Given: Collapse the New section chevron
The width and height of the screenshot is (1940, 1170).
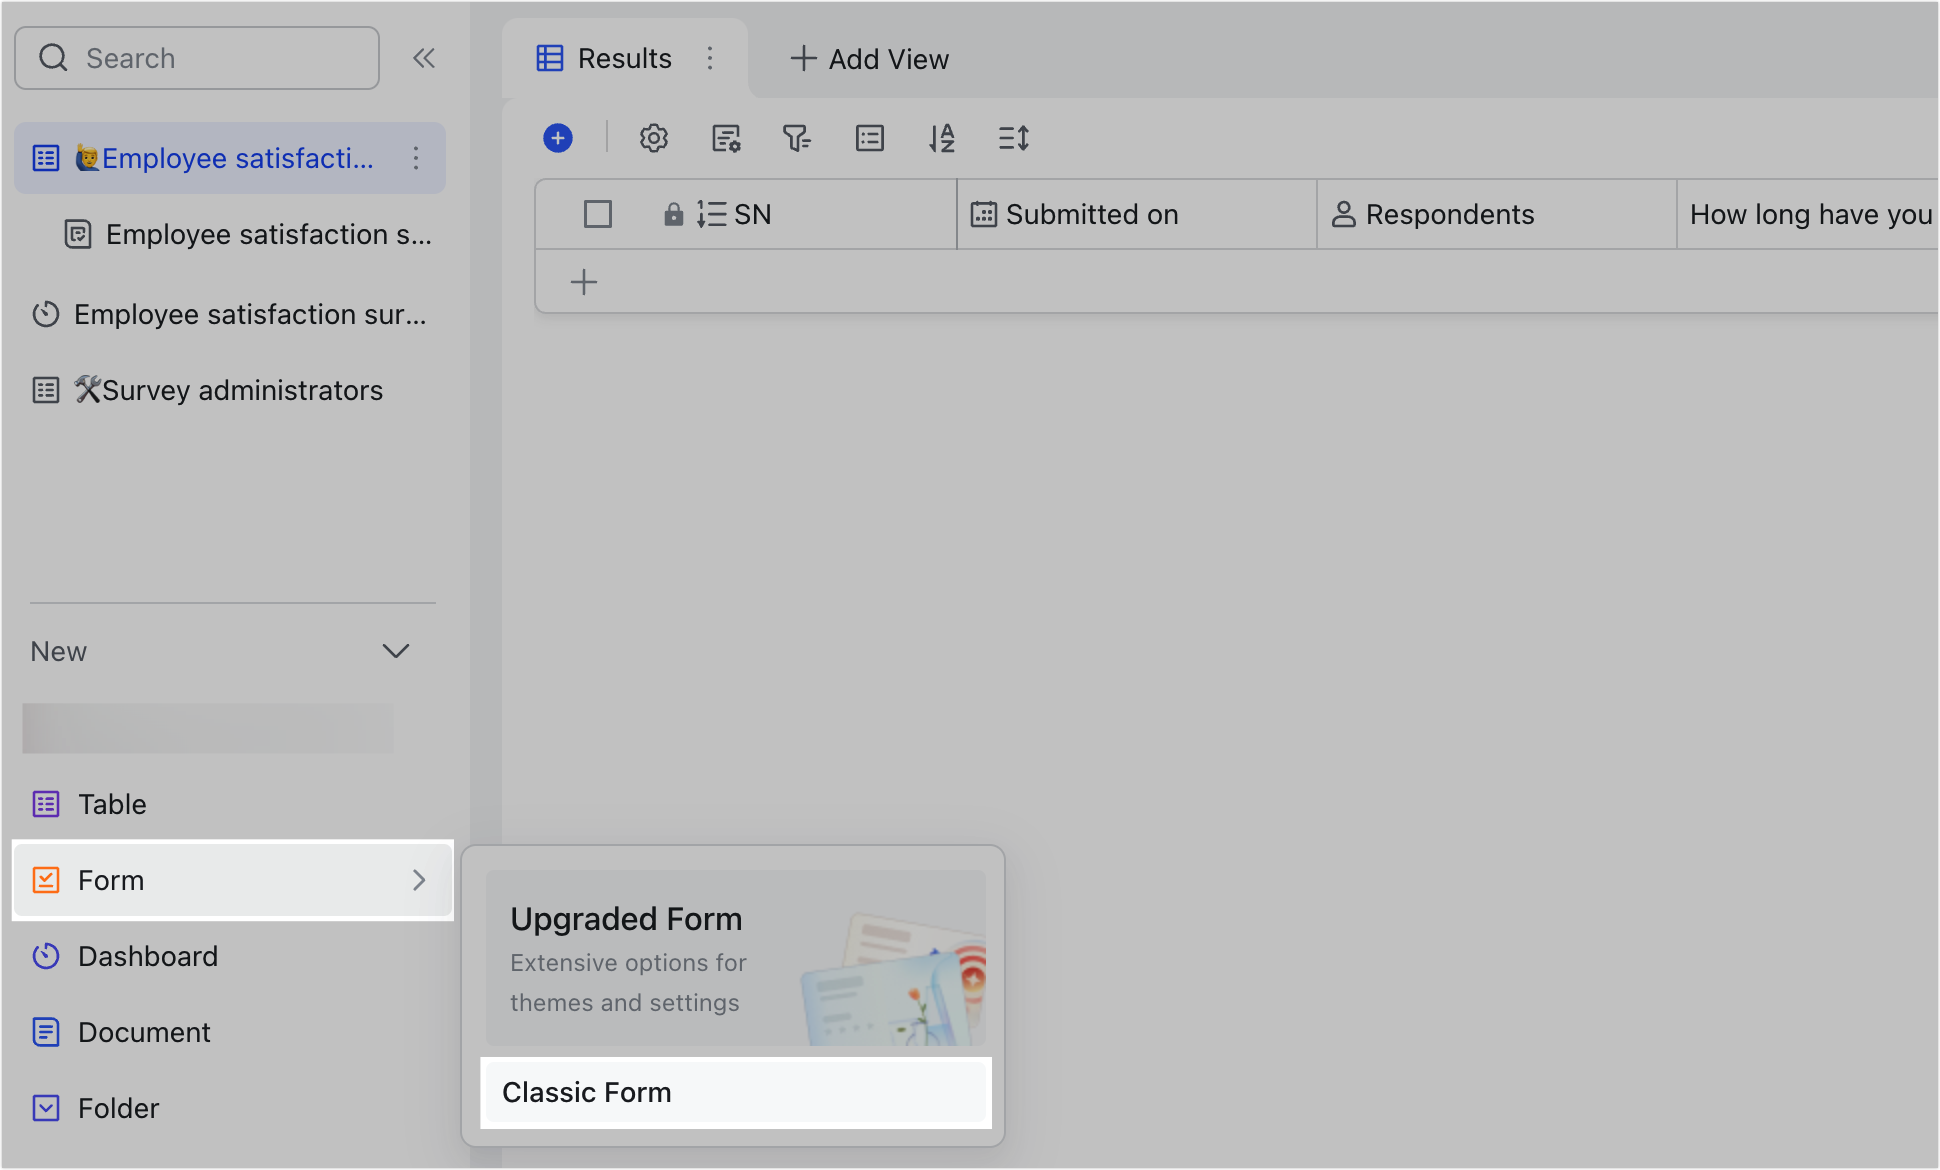Looking at the screenshot, I should pos(396,651).
